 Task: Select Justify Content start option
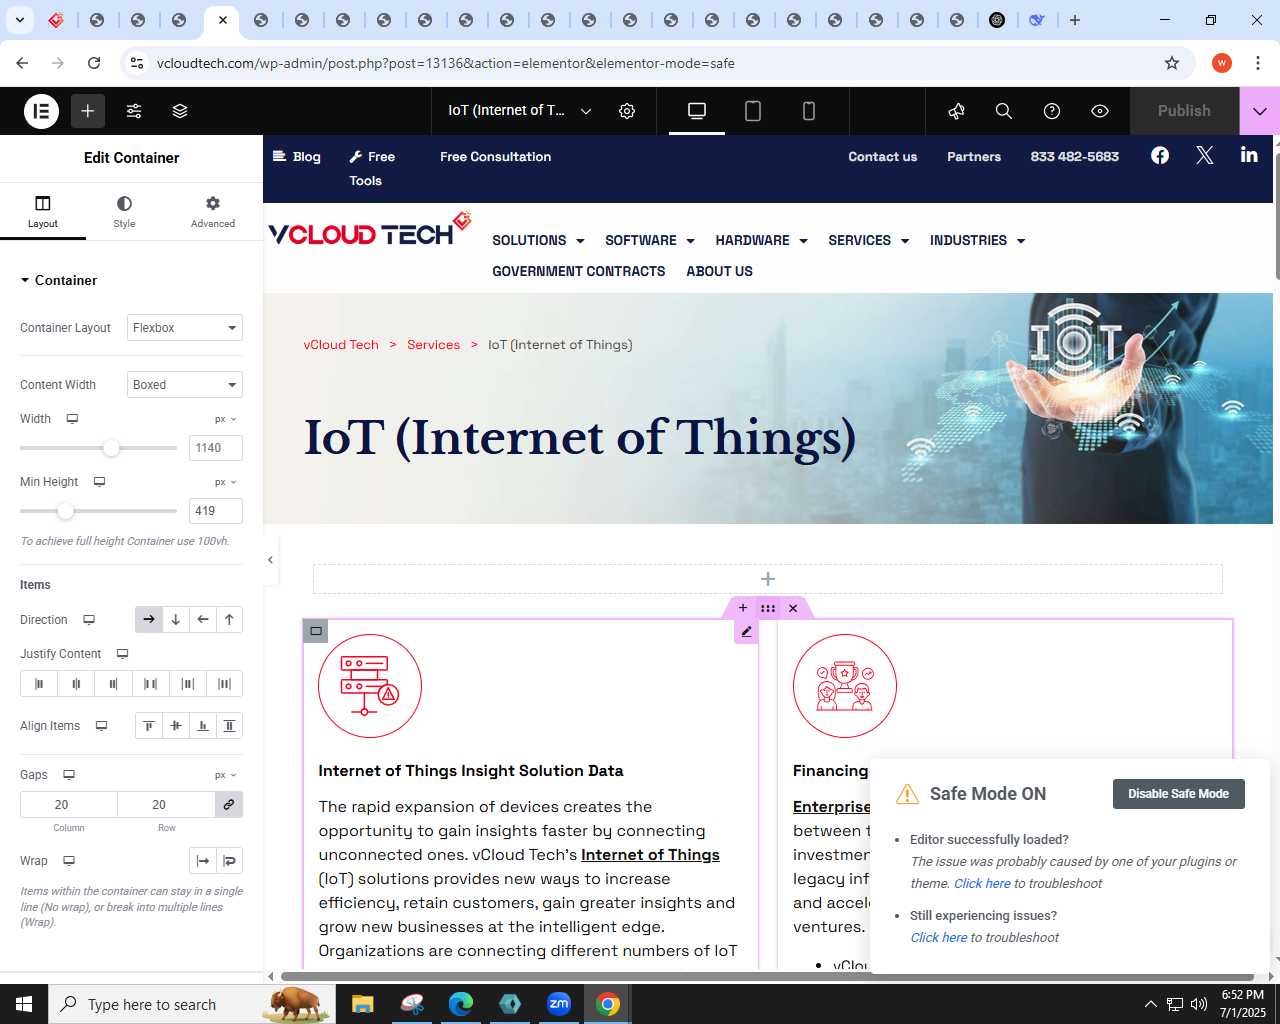[x=39, y=684]
